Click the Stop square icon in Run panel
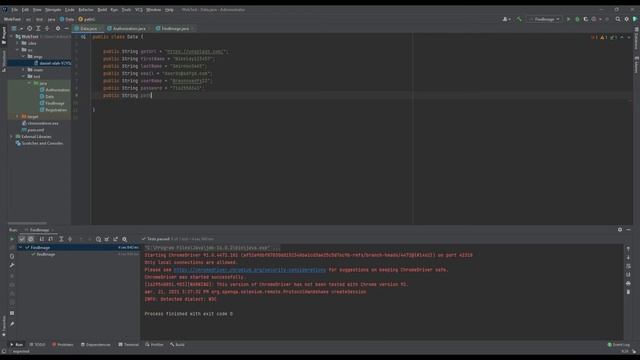The width and height of the screenshot is (640, 360). 12,313
